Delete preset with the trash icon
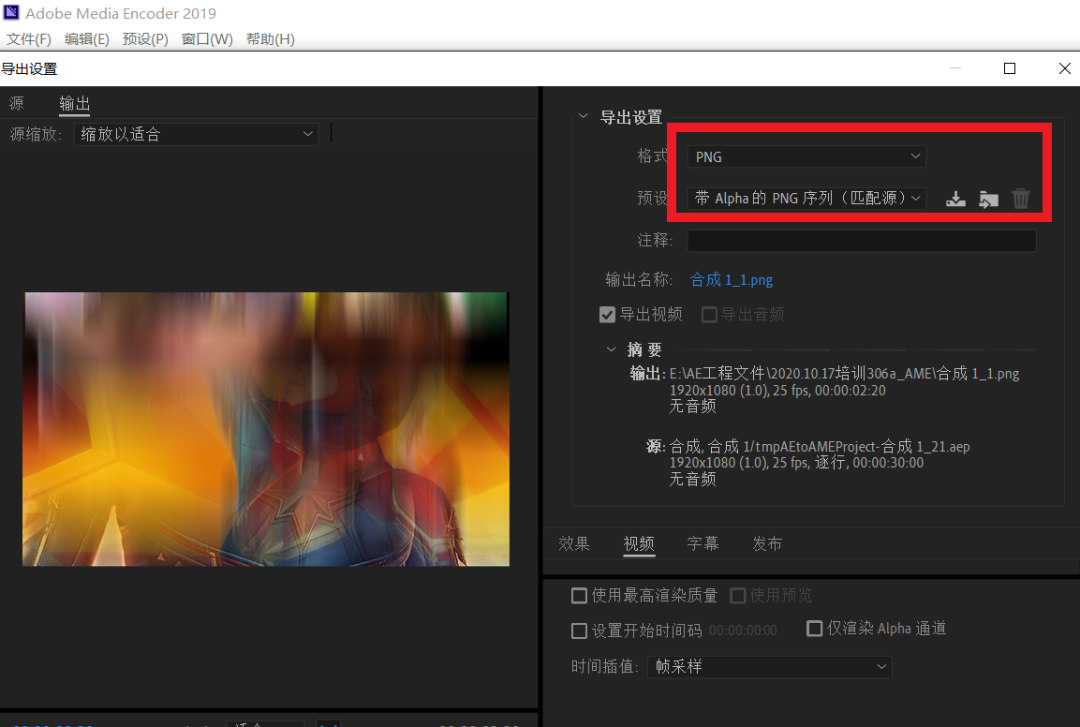 [1021, 199]
